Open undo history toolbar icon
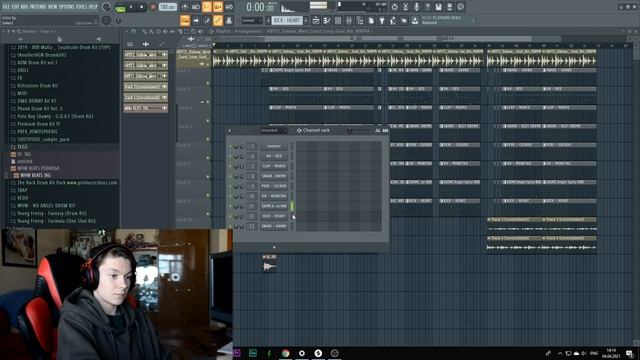 pyautogui.click(x=394, y=7)
